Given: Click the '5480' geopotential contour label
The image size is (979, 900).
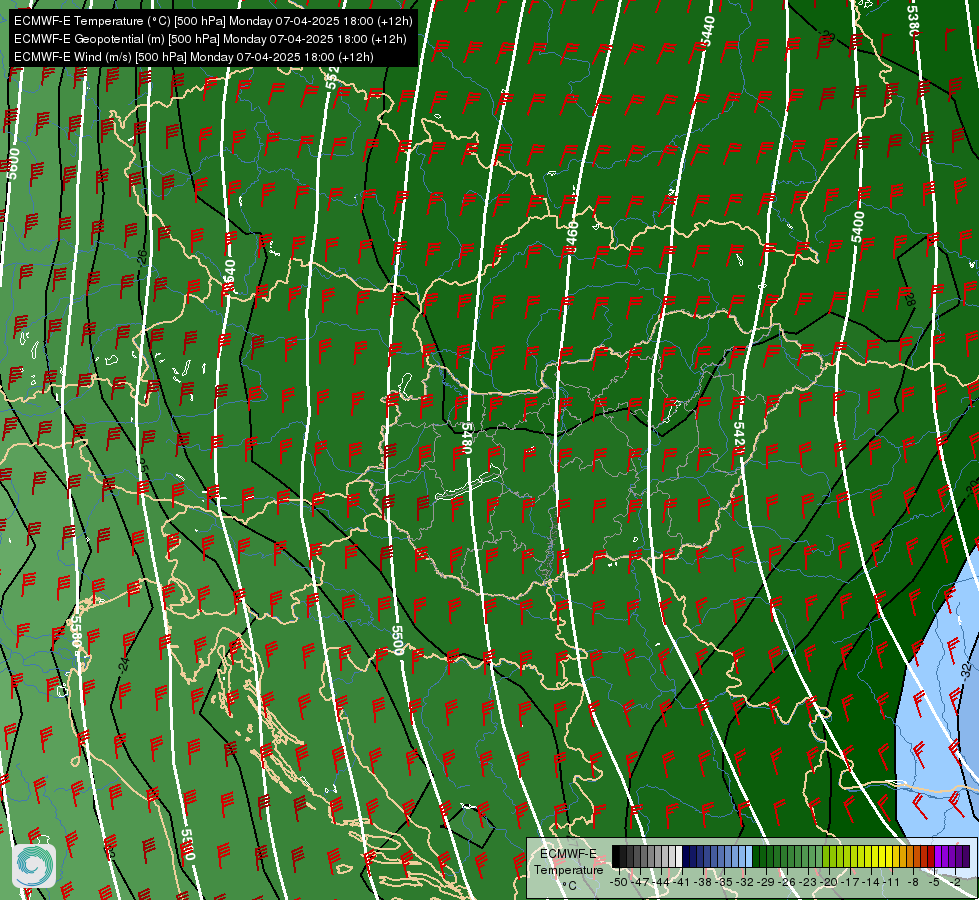Looking at the screenshot, I should point(466,437).
